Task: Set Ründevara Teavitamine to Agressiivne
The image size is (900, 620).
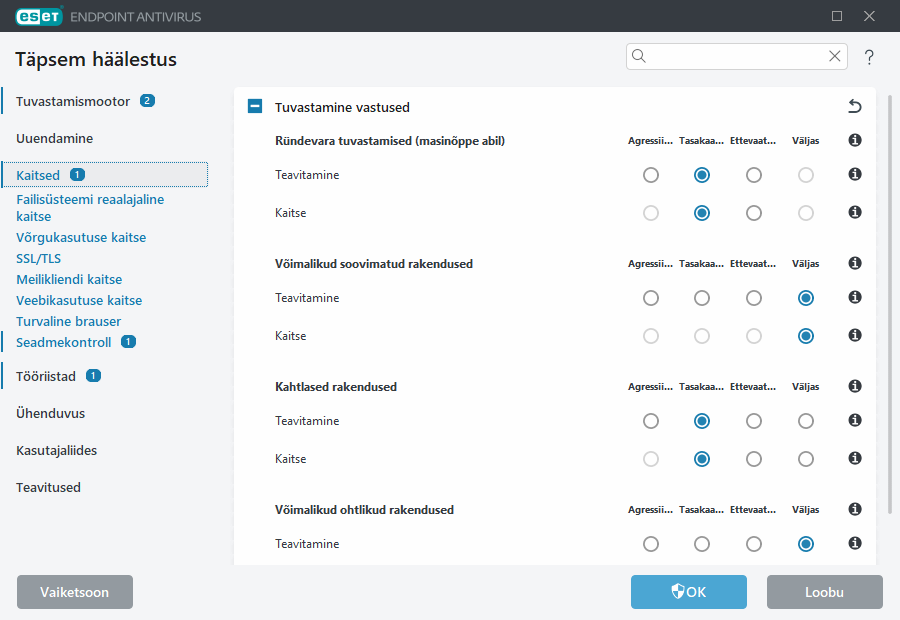Action: 651,175
